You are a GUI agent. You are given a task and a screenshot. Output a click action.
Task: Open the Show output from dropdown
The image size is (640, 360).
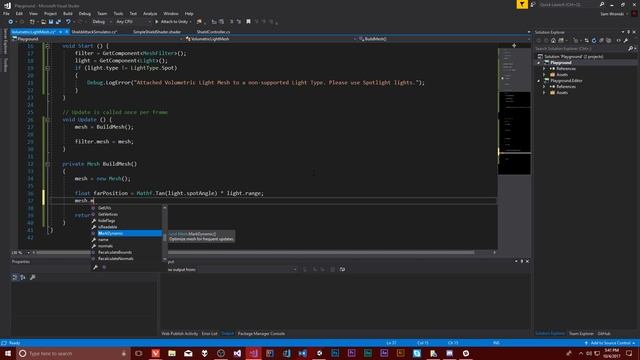tap(248, 269)
